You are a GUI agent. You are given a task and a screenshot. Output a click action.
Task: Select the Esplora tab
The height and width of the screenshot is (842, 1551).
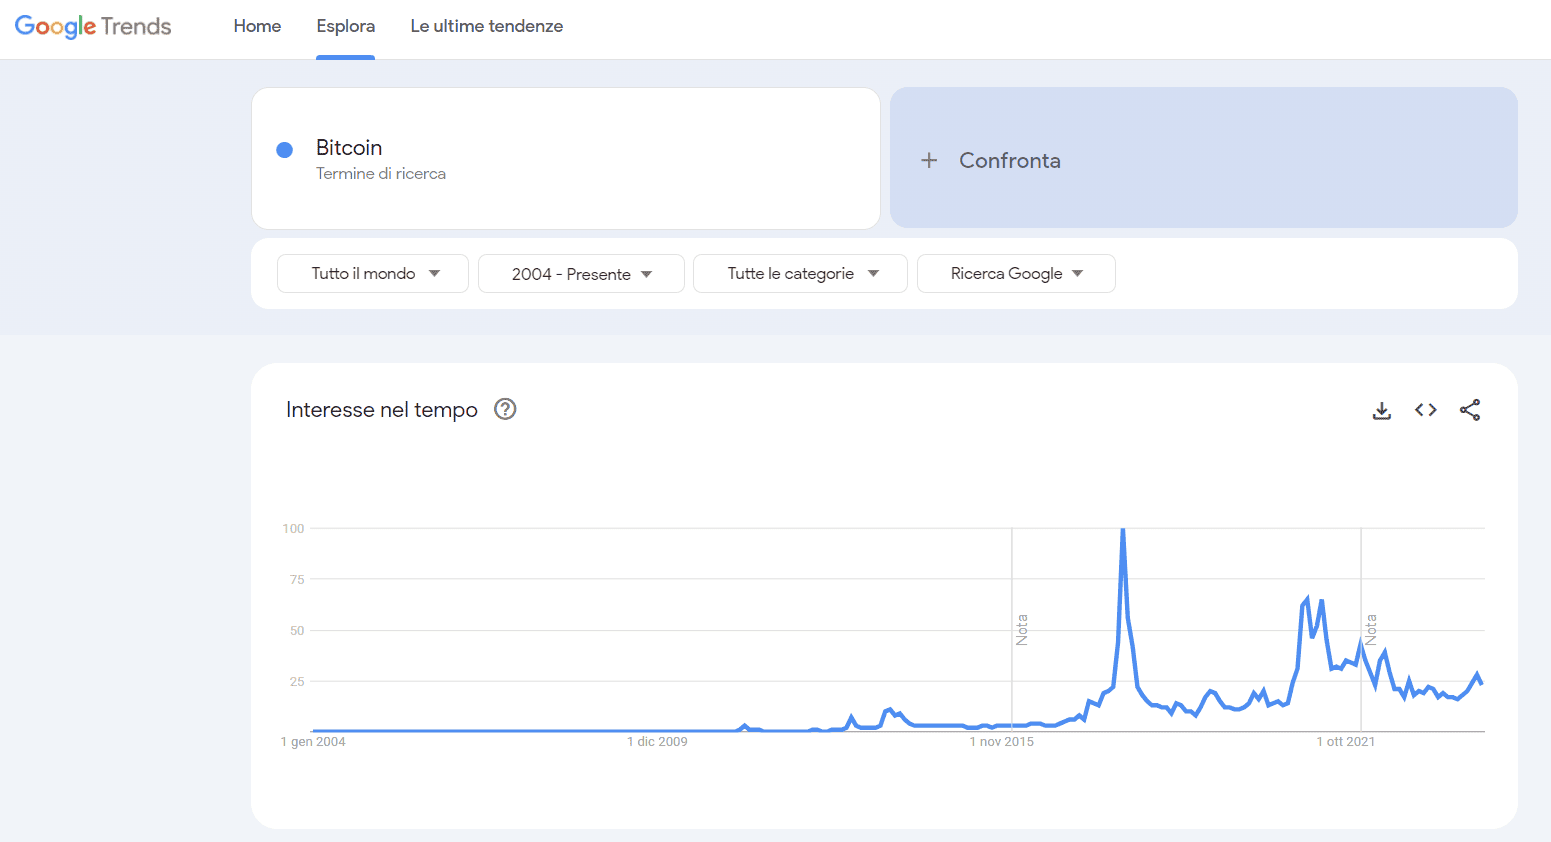pyautogui.click(x=345, y=26)
